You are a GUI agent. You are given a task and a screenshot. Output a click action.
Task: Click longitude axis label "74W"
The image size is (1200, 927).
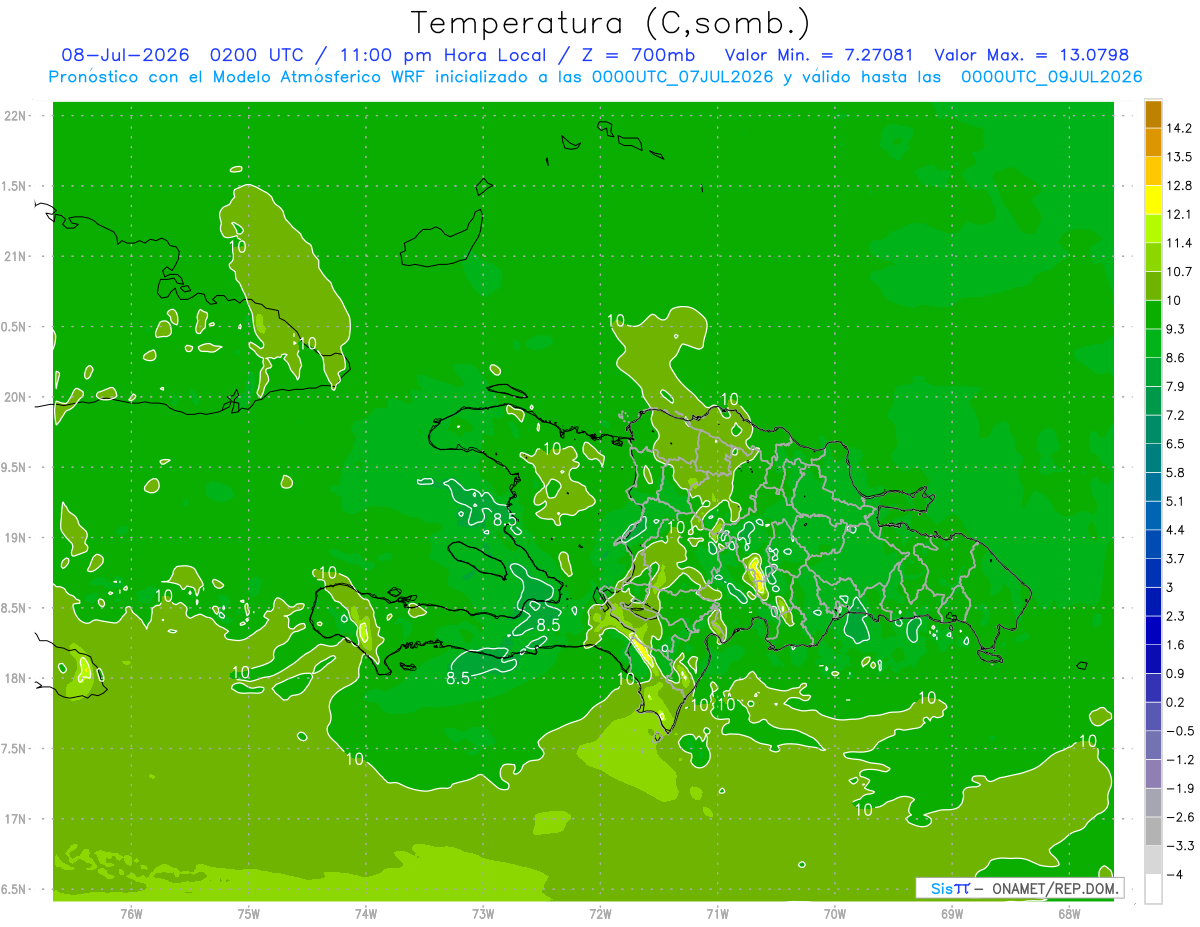pyautogui.click(x=366, y=913)
